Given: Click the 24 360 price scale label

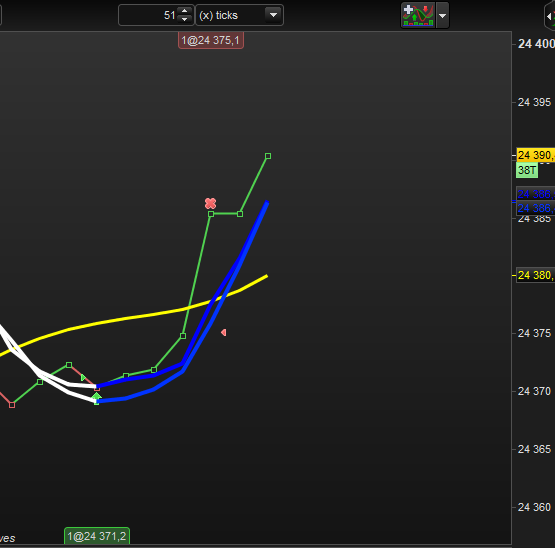Looking at the screenshot, I should coord(534,507).
